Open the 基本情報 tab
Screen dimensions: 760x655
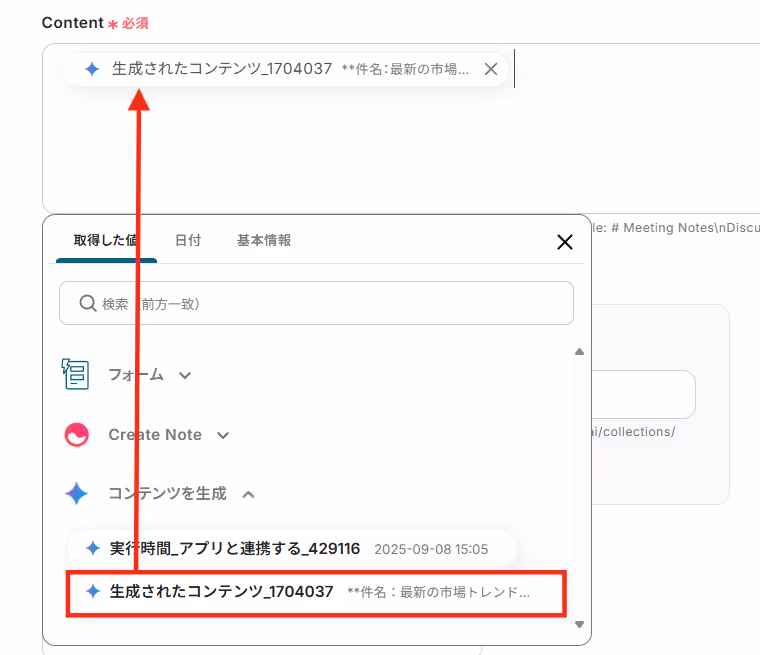[264, 240]
